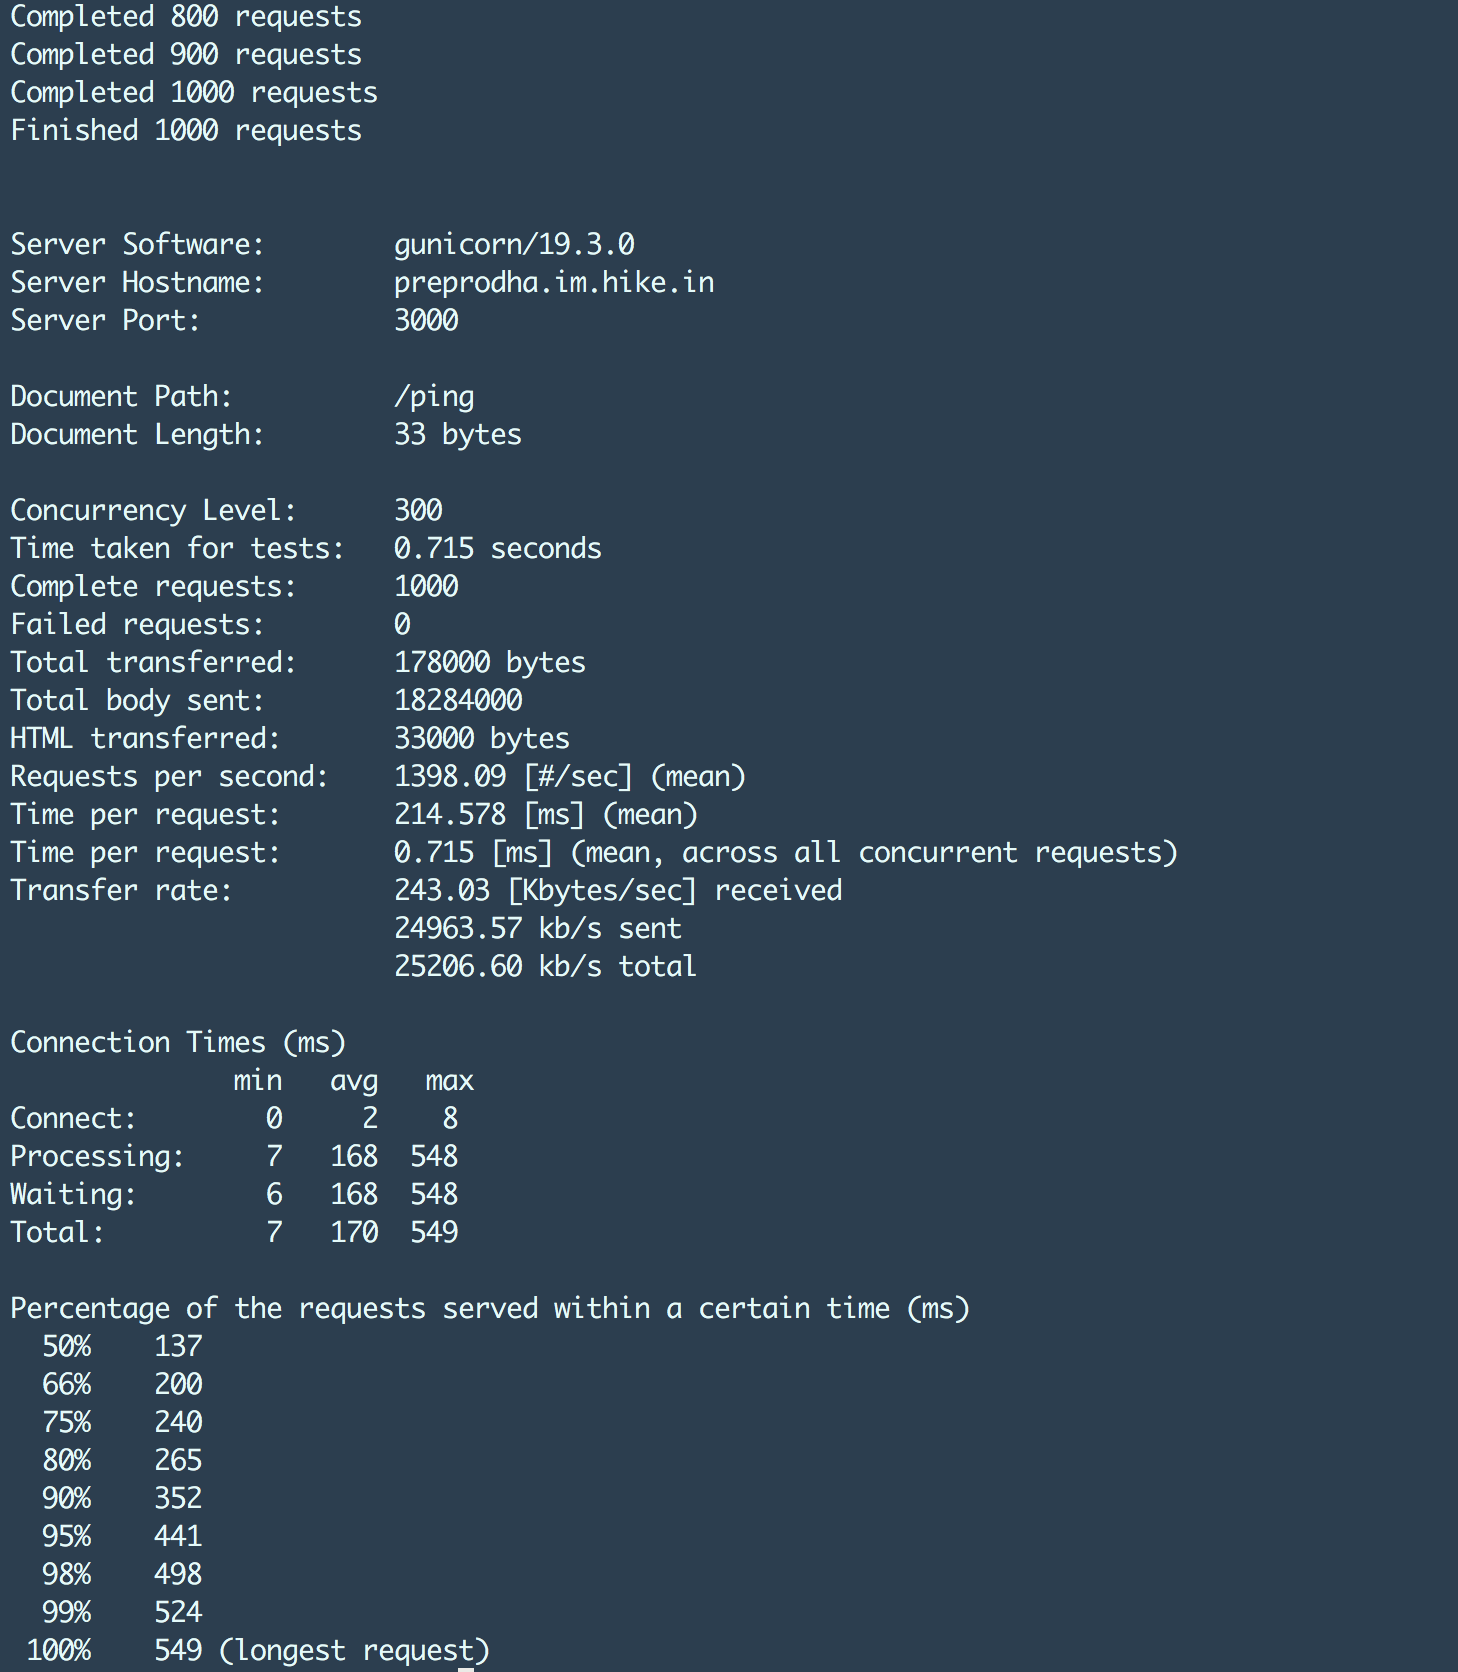Screen dimensions: 1458x1672
Task: Click the 99% percentile value 524
Action: coord(178,1613)
